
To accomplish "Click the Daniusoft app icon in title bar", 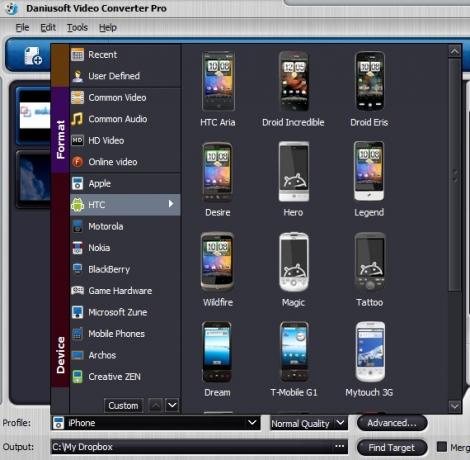I will coord(12,8).
